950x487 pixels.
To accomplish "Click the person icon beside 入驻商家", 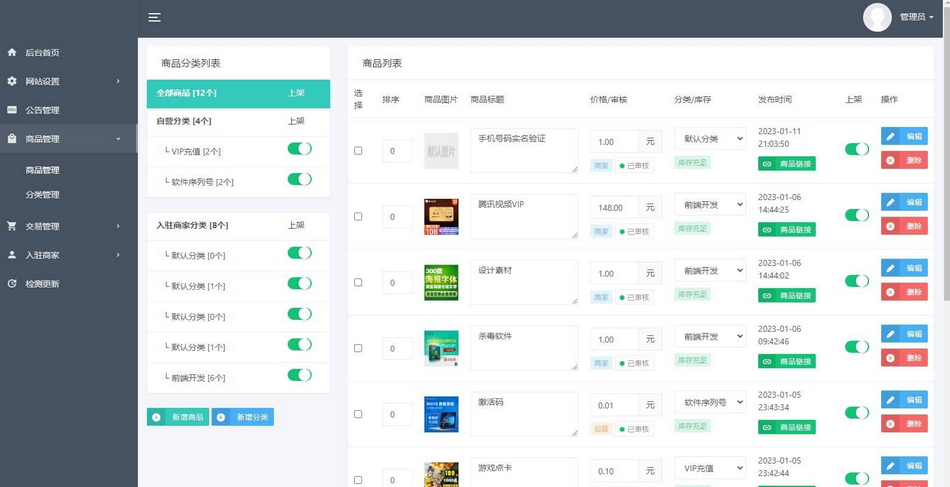I will tap(12, 255).
